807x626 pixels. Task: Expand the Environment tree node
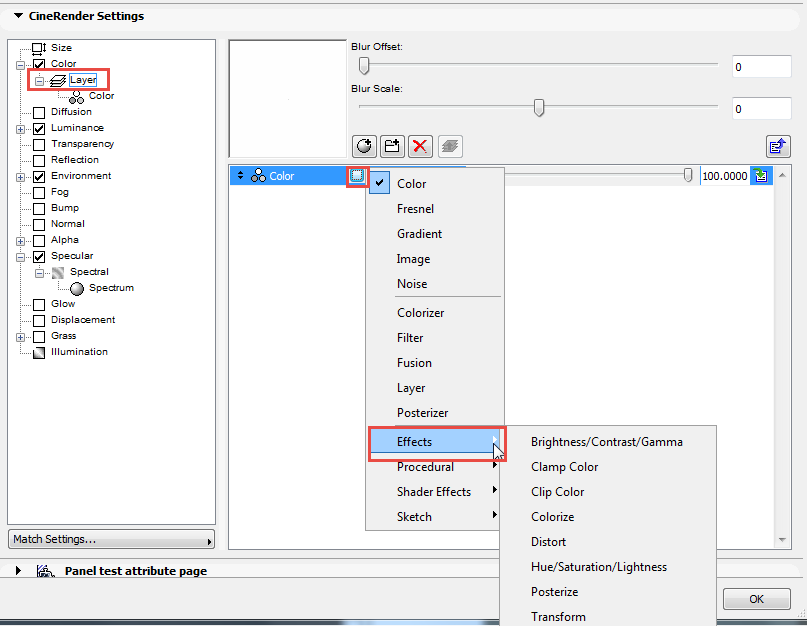pyautogui.click(x=20, y=177)
